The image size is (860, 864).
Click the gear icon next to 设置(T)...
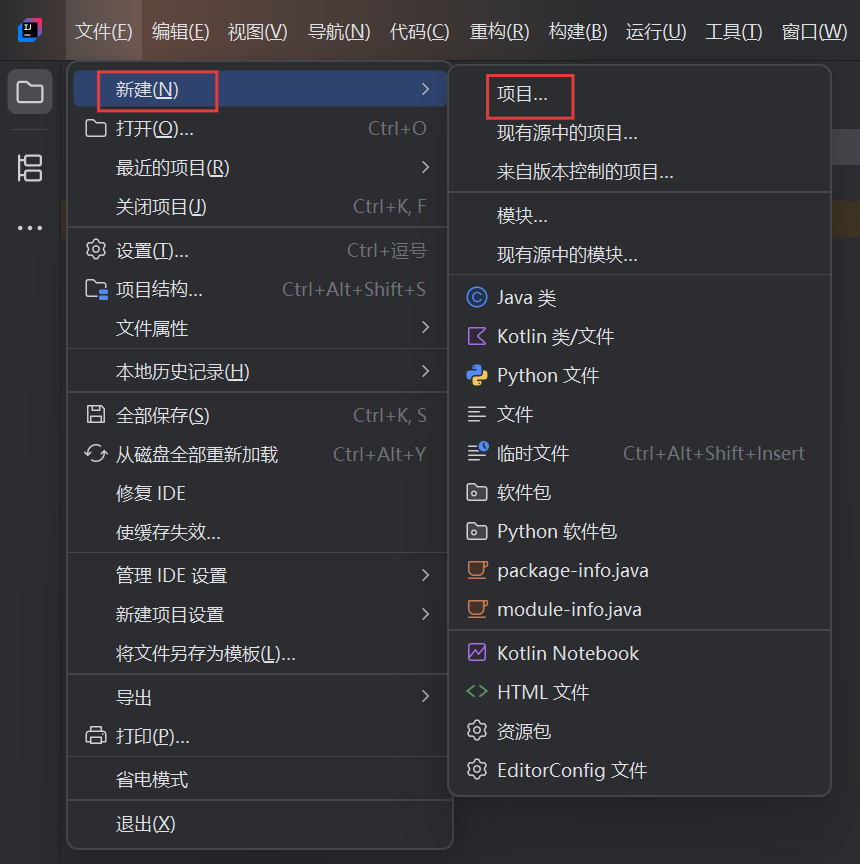click(96, 250)
